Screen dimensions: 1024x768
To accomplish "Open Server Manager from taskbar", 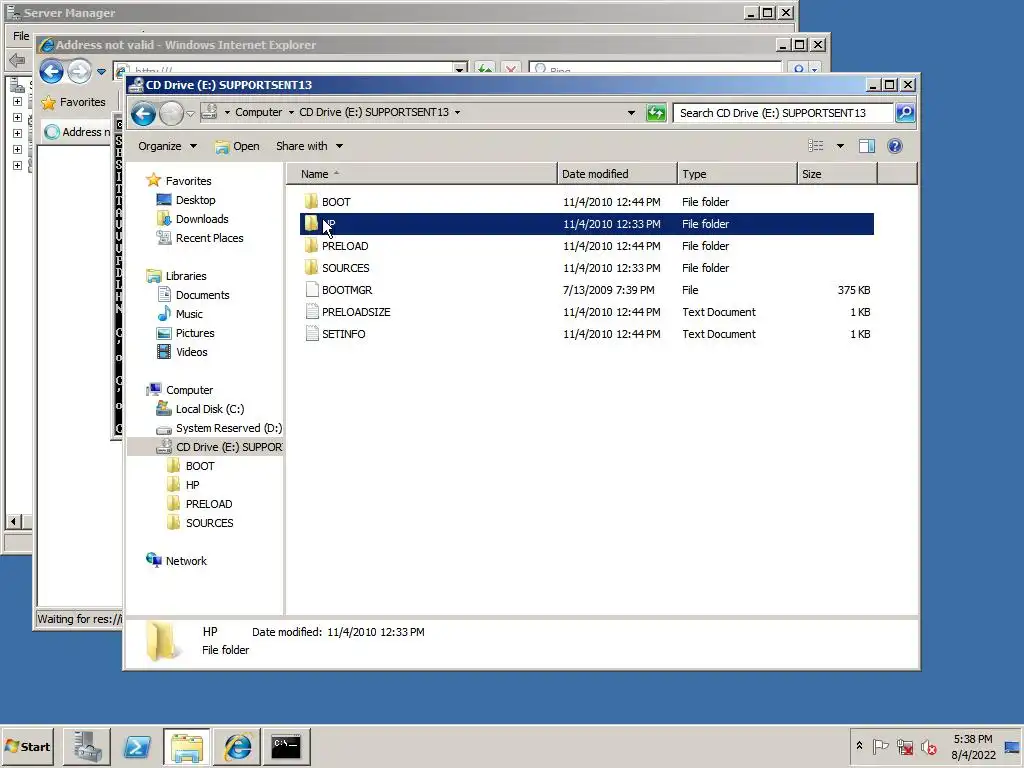I will click(x=87, y=746).
